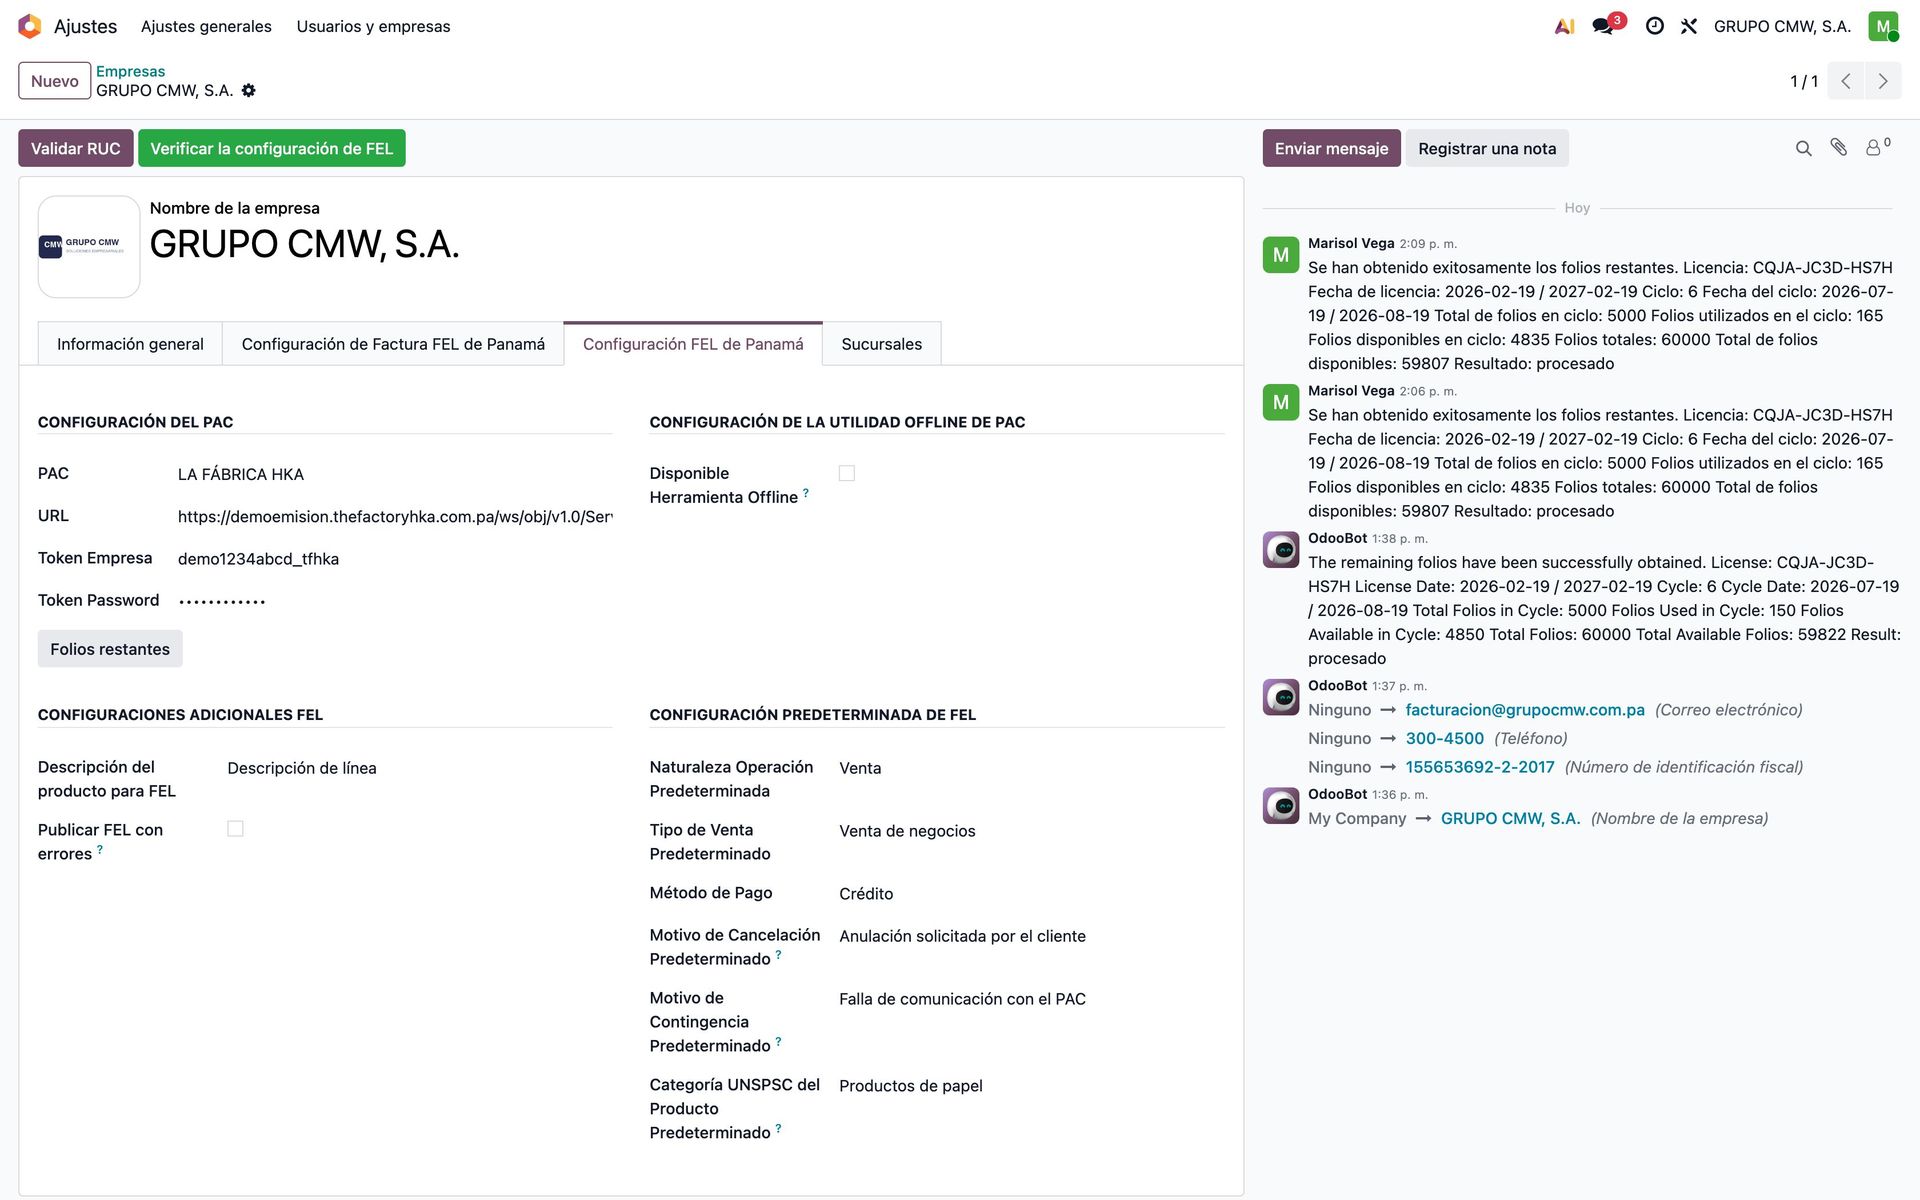Click the Folios restantes button
Image resolution: width=1920 pixels, height=1200 pixels.
pyautogui.click(x=110, y=649)
